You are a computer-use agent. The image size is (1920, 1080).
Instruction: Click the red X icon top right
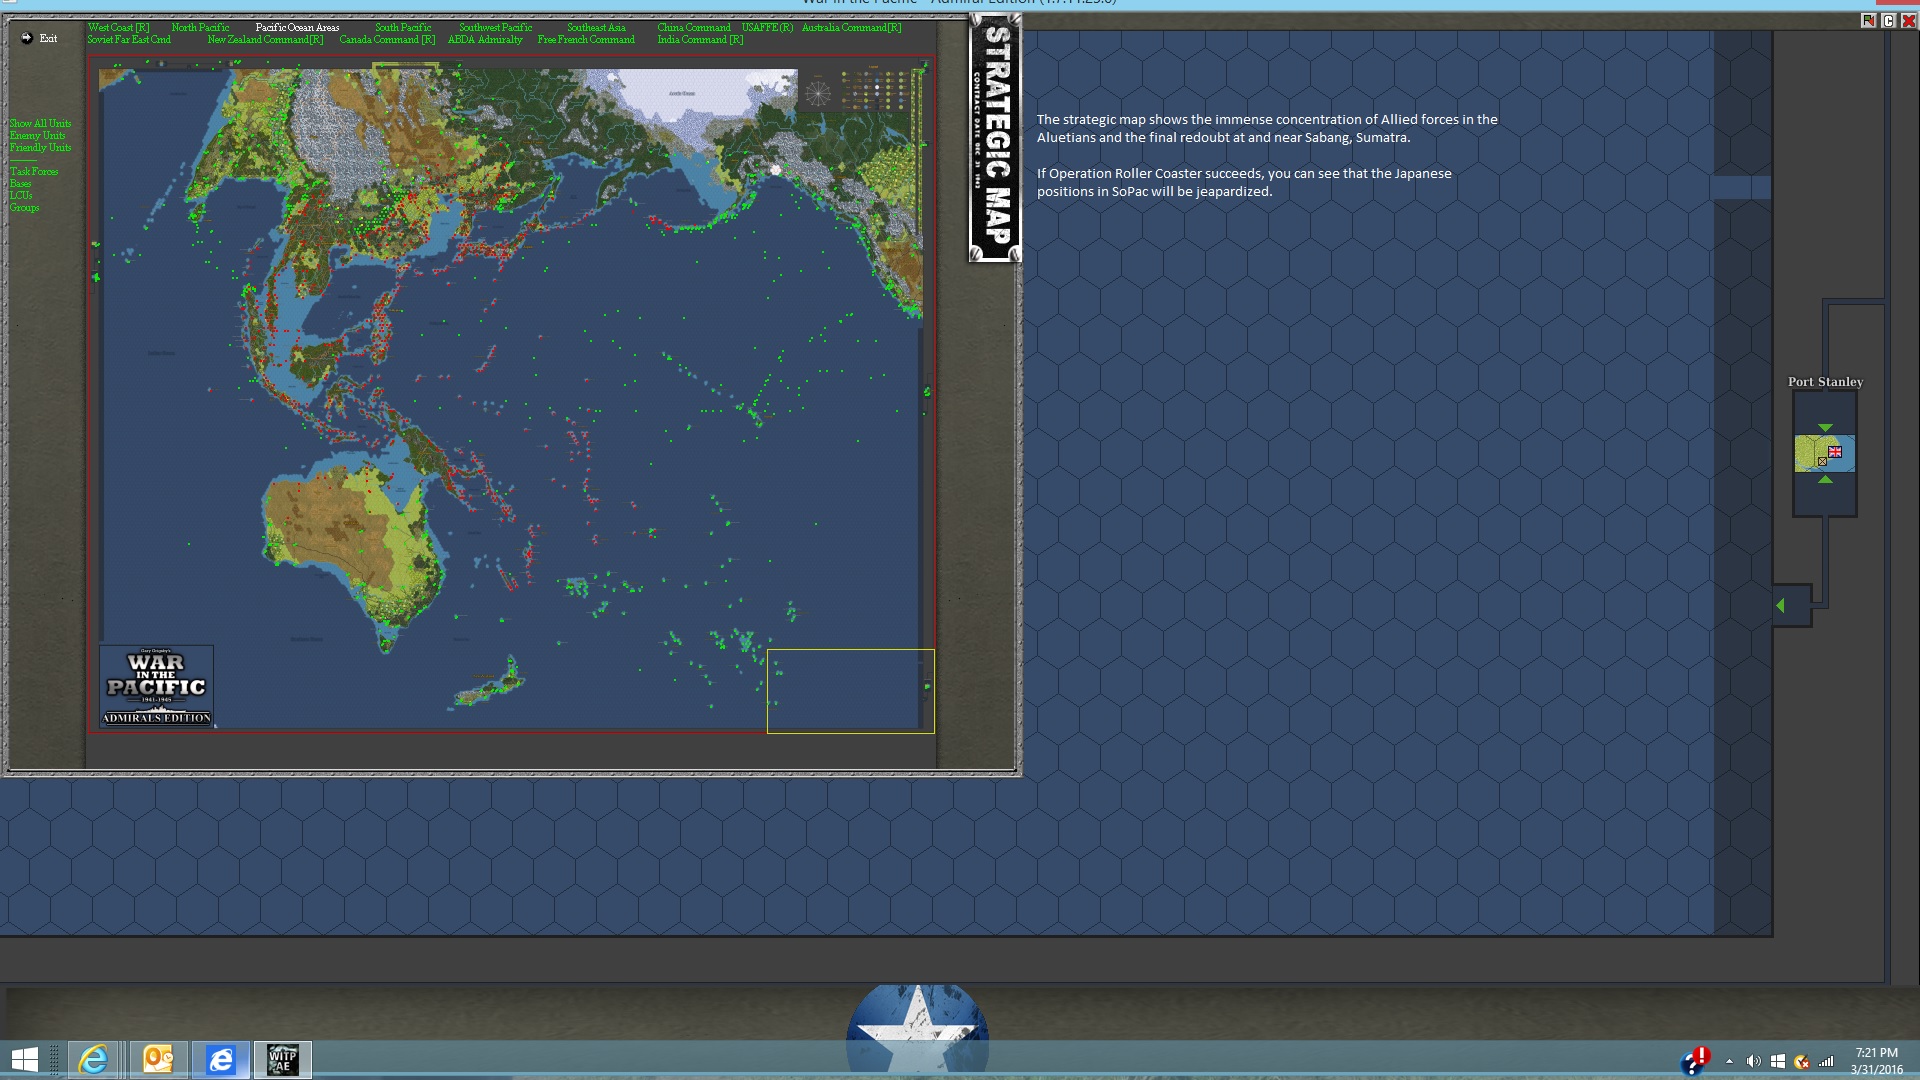click(1908, 21)
